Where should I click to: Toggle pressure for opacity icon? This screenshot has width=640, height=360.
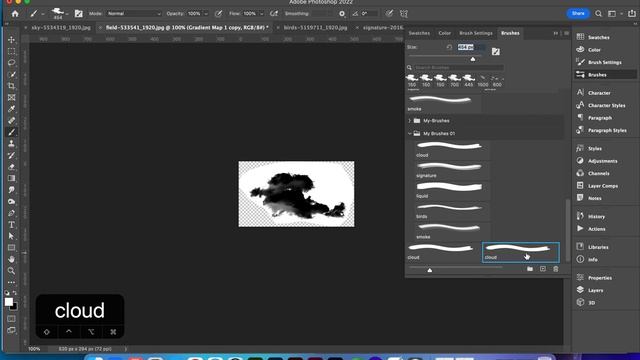click(218, 13)
